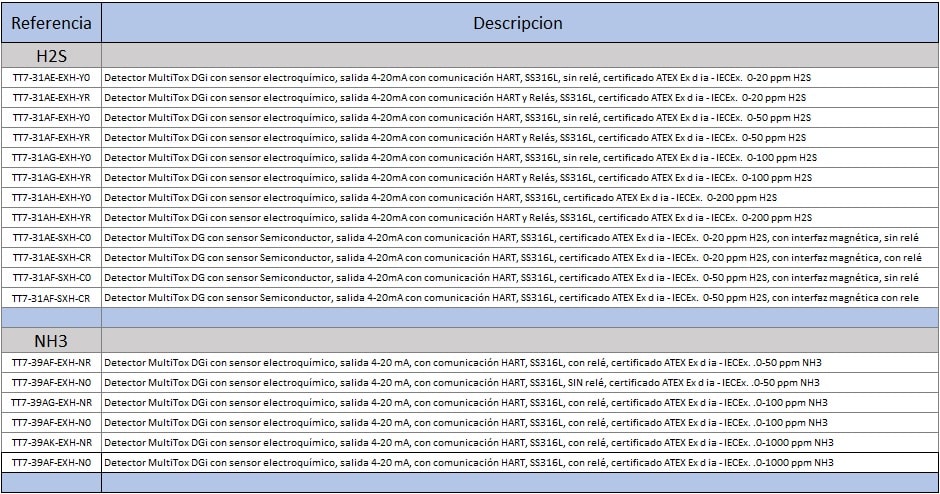Click reference cell TT7-31AE-EXH-YR
The height and width of the screenshot is (494, 940).
(51, 97)
